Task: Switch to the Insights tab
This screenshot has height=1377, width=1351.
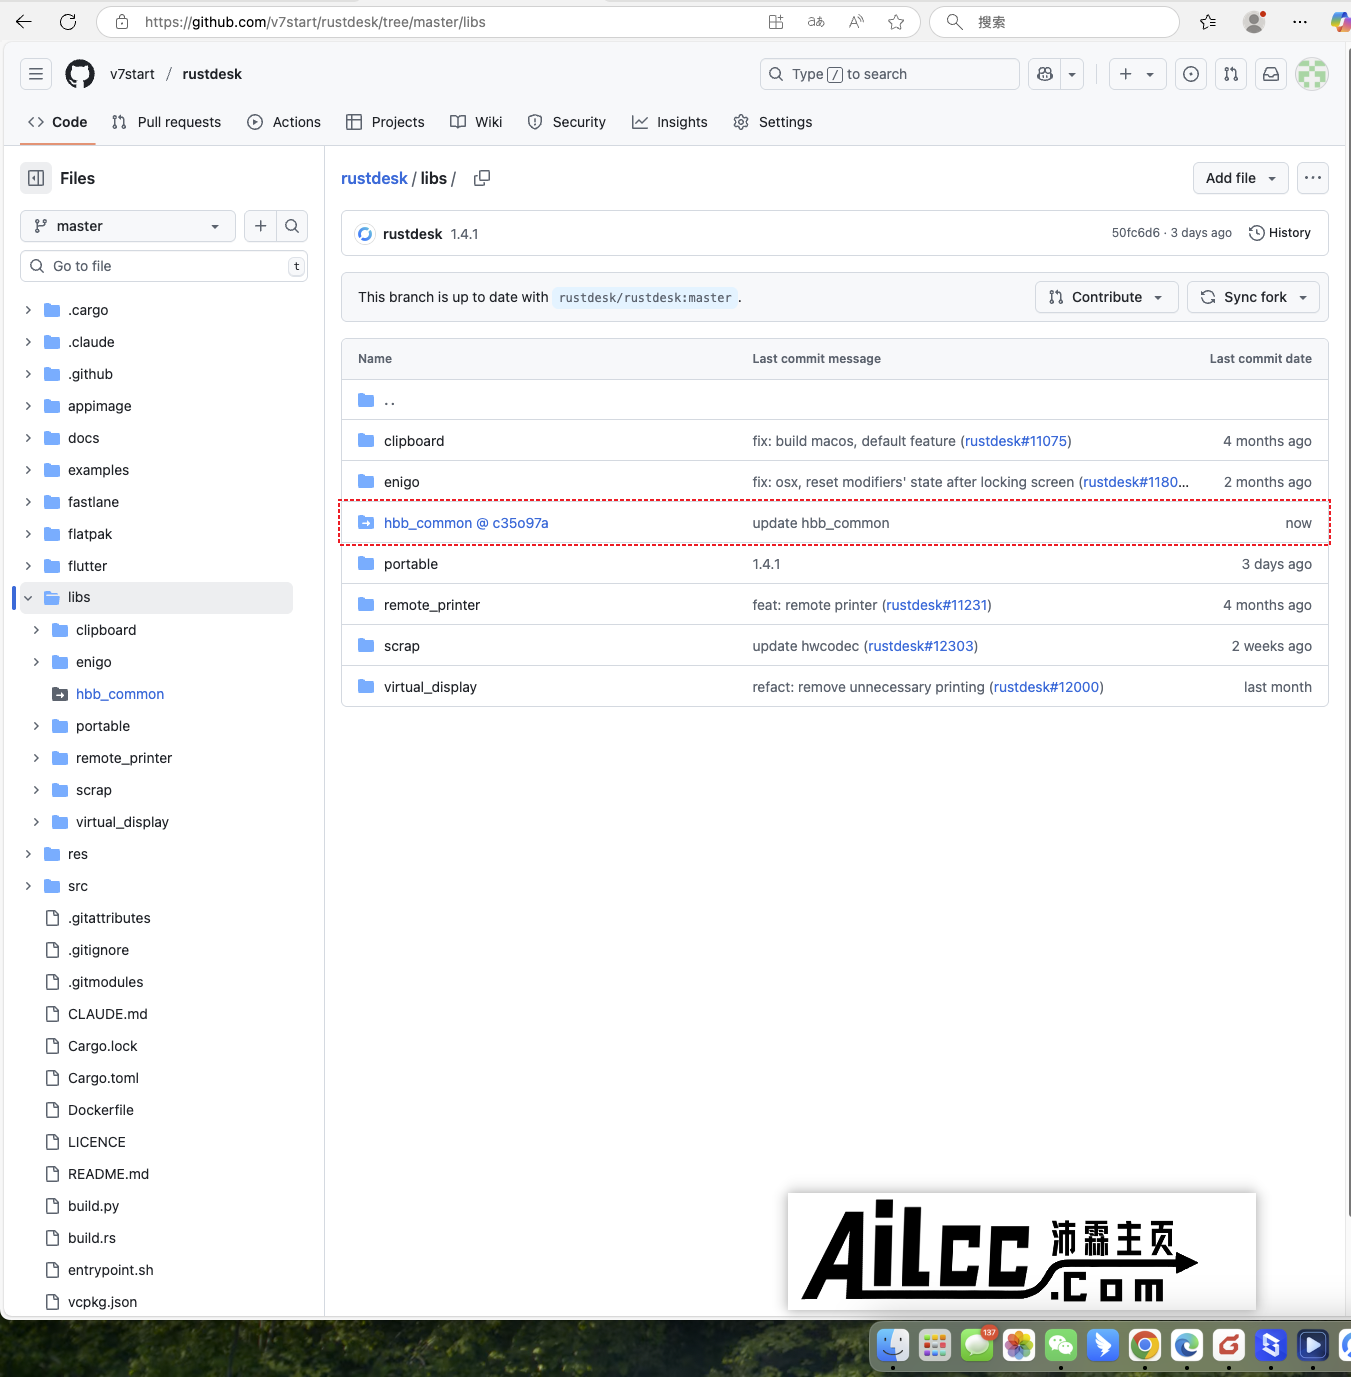Action: click(x=670, y=122)
